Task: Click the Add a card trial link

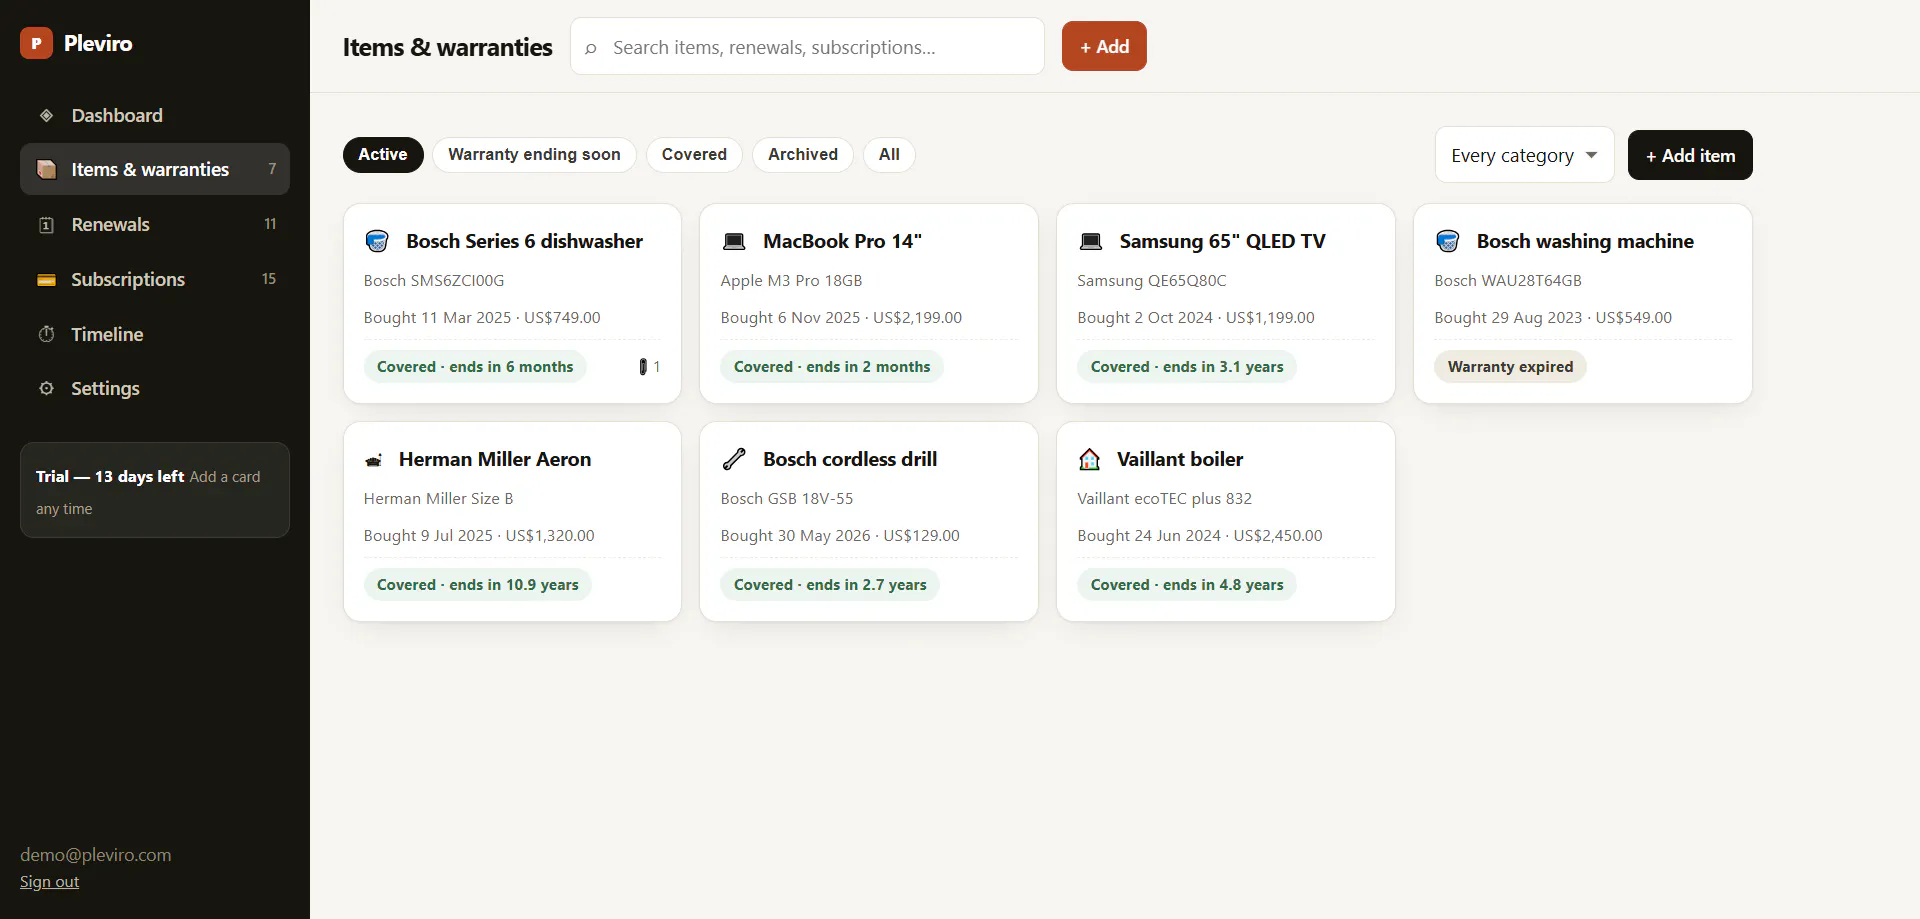Action: click(x=148, y=493)
